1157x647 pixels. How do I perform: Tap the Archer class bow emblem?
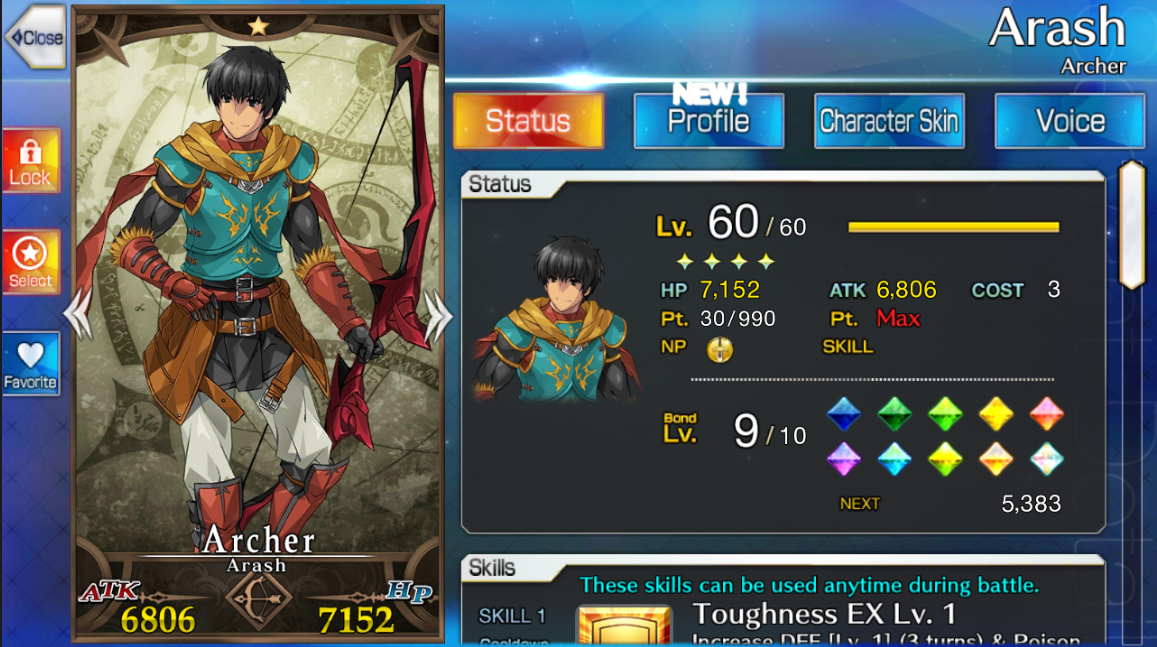[x=258, y=598]
